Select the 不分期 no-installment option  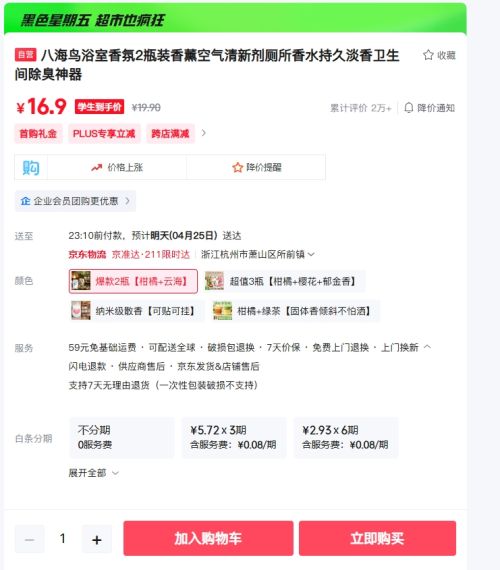(x=122, y=437)
